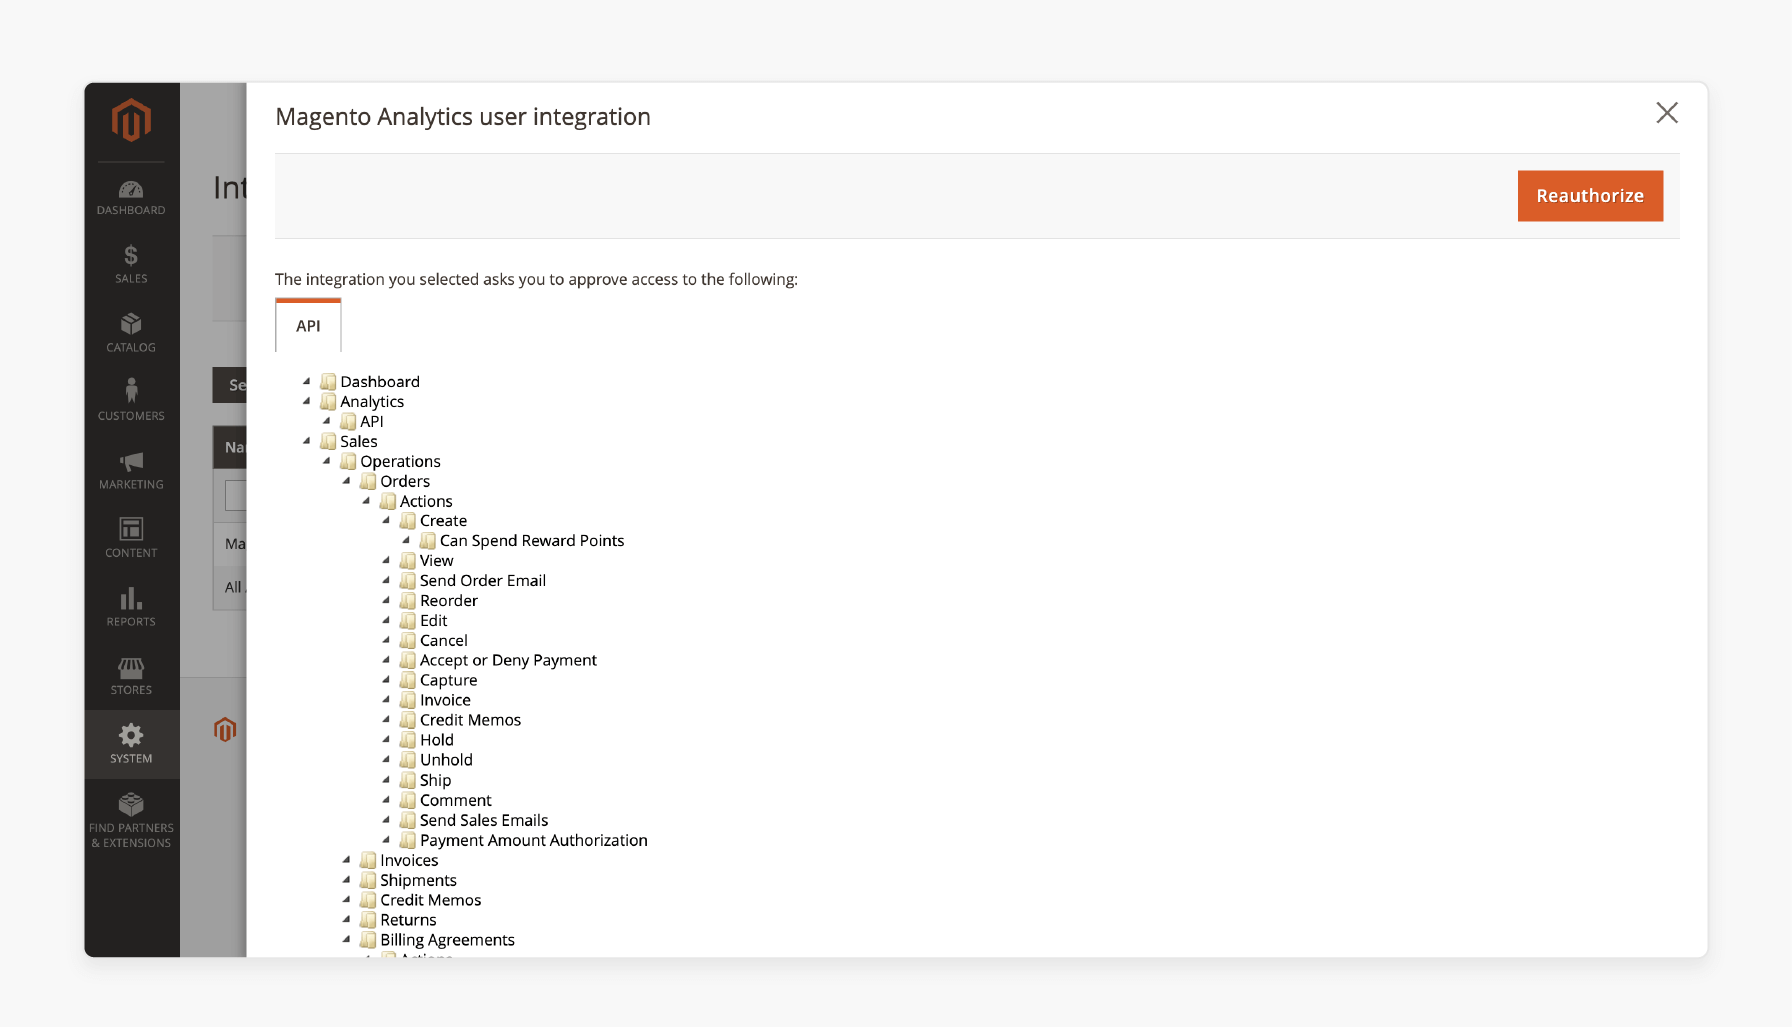Open Find Partners & Extensions menu
This screenshot has width=1792, height=1027.
pos(131,820)
